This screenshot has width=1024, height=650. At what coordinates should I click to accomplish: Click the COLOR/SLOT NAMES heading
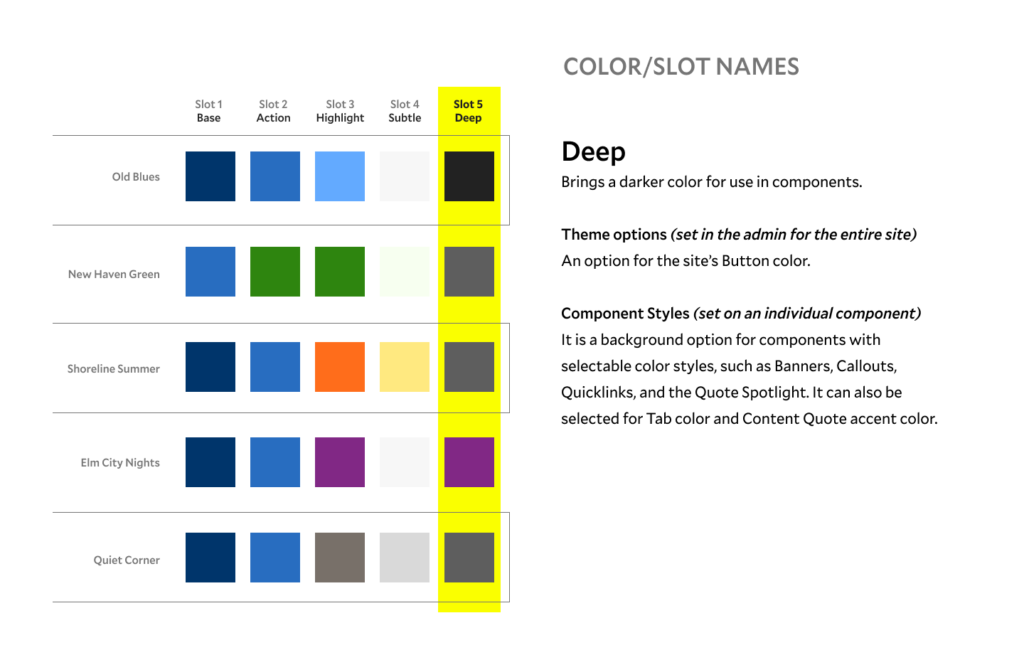pyautogui.click(x=681, y=67)
